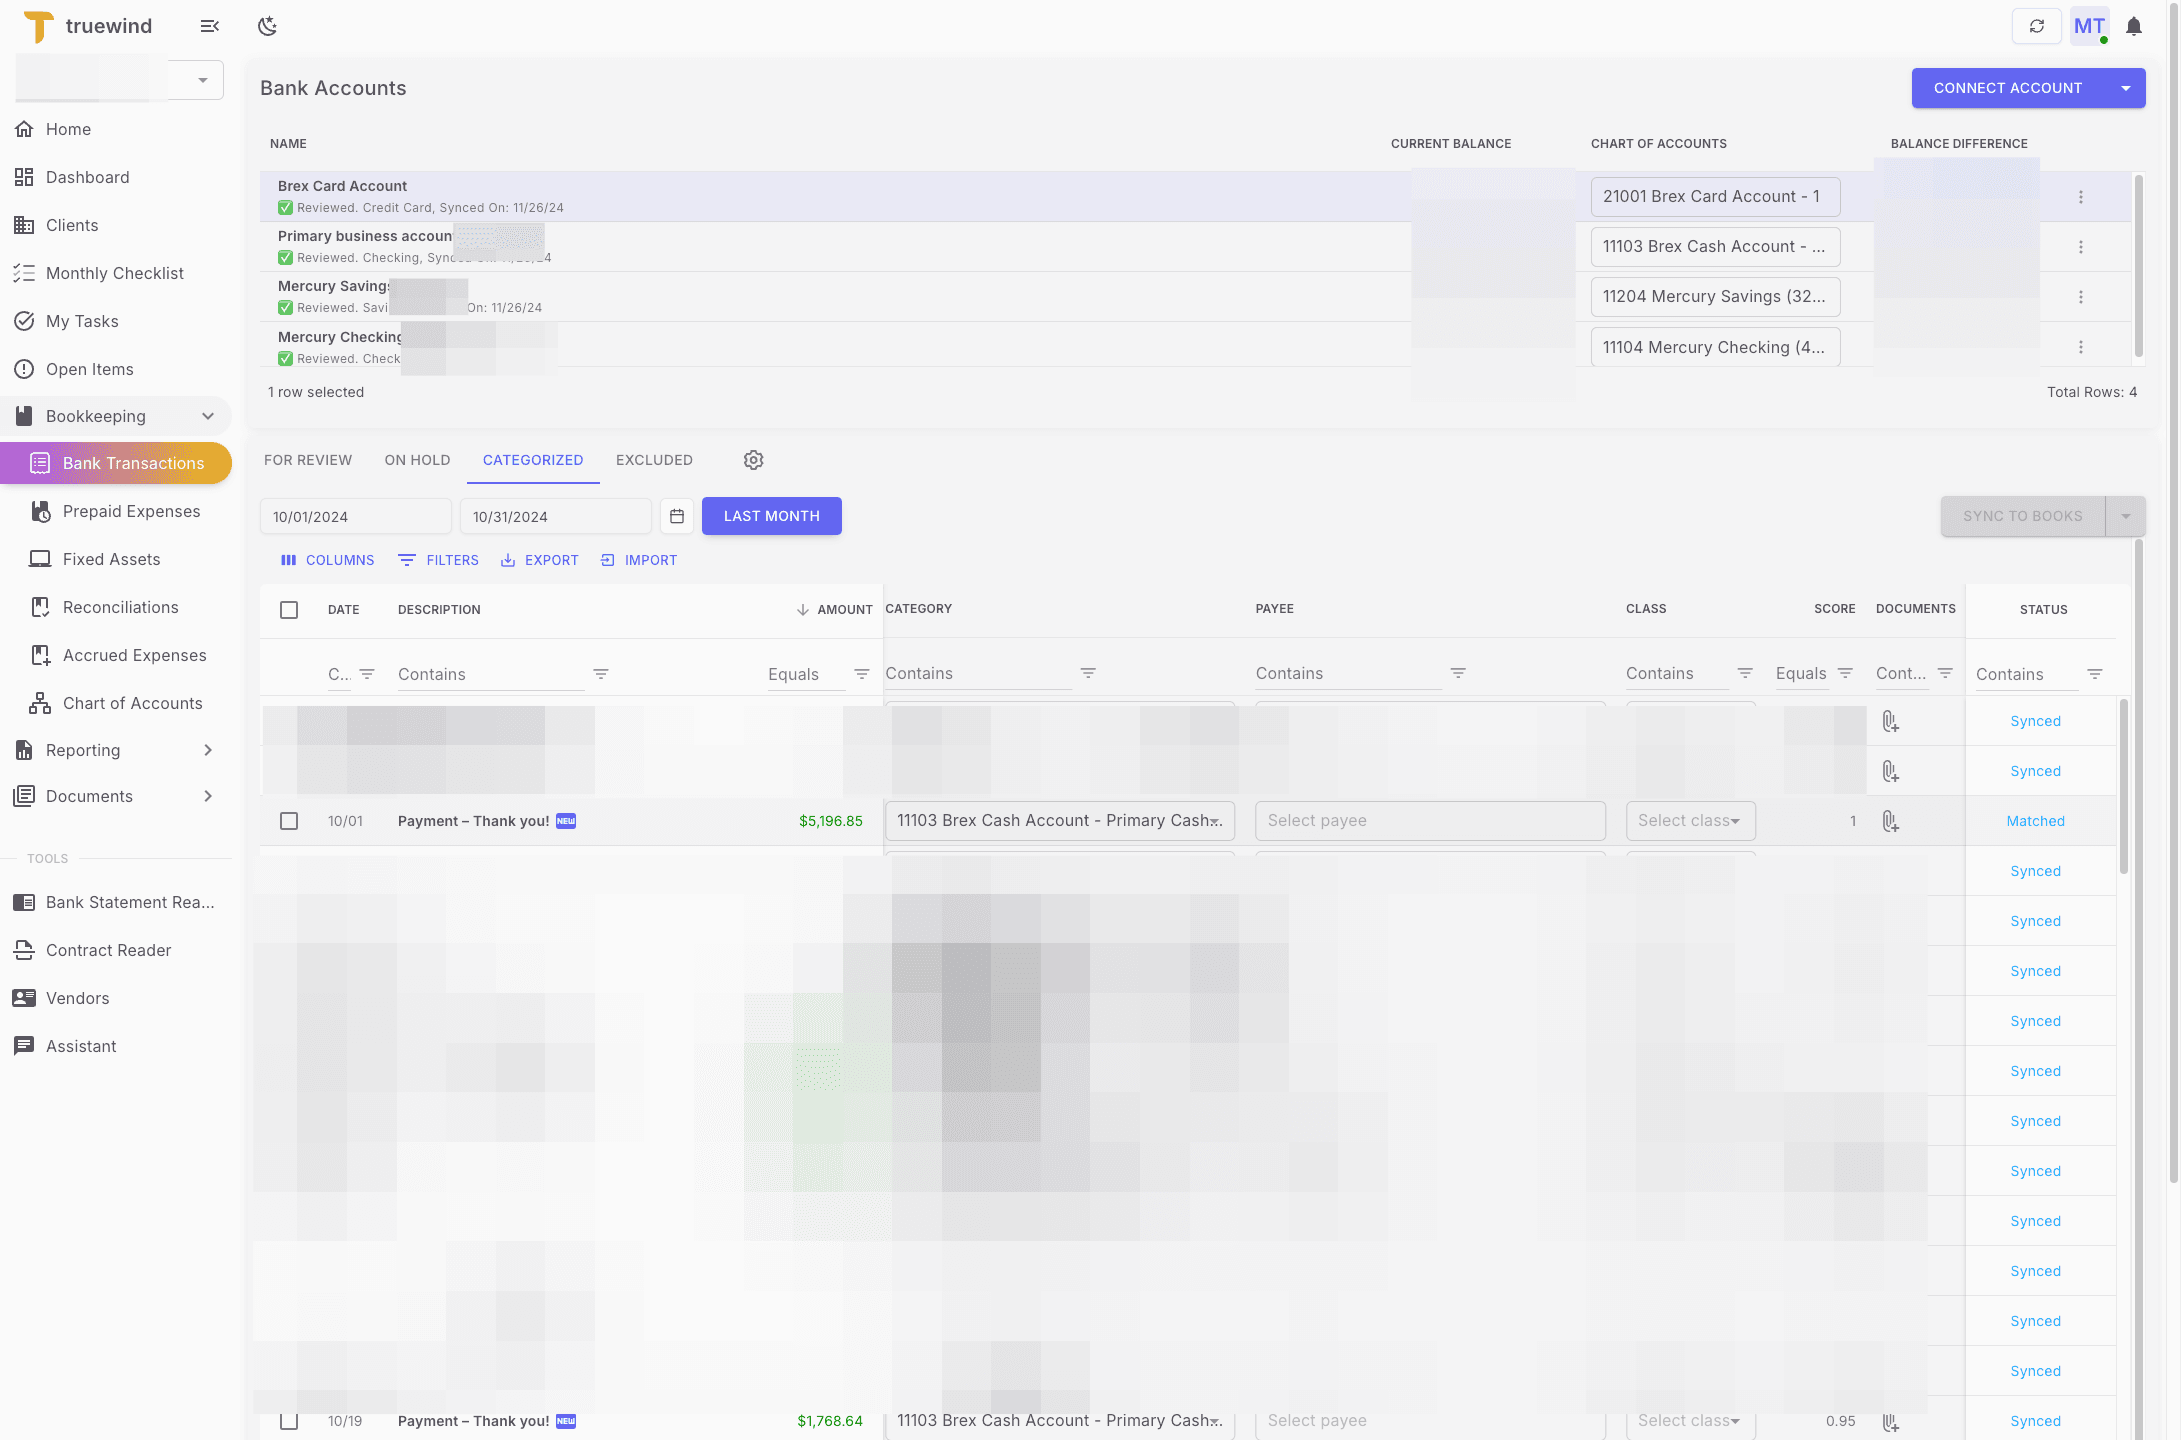Click the refresh icon near the avatar
This screenshot has height=1440, width=2181.
point(2037,25)
